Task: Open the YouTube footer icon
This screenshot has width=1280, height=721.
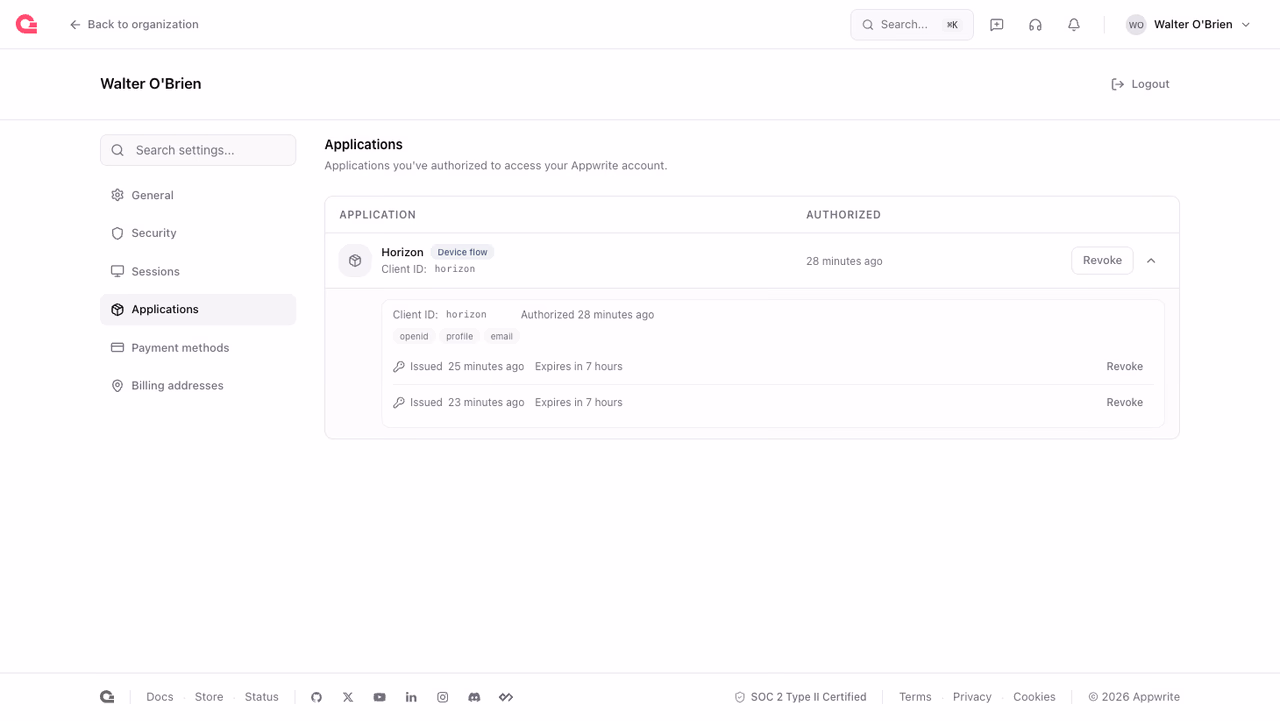Action: pyautogui.click(x=380, y=697)
